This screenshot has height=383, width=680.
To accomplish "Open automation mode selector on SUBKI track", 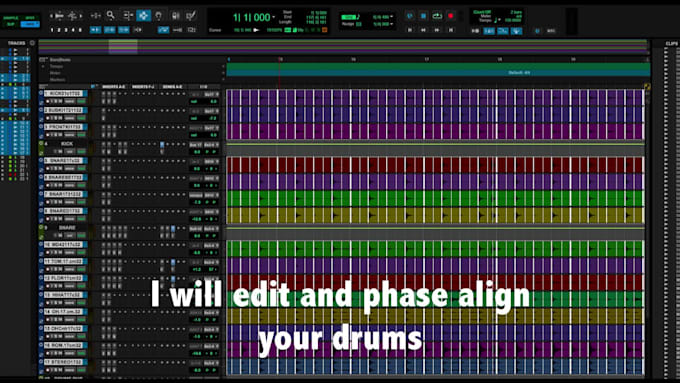I will (x=82, y=118).
